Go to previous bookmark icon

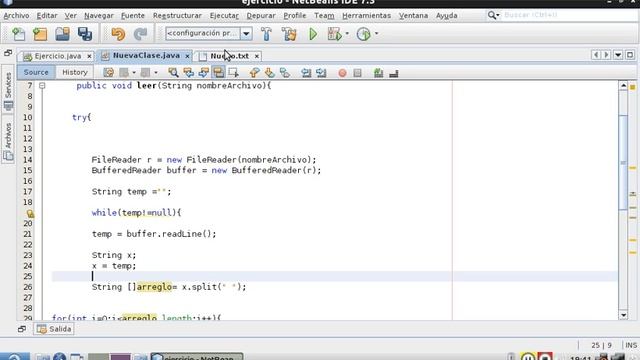[254, 73]
